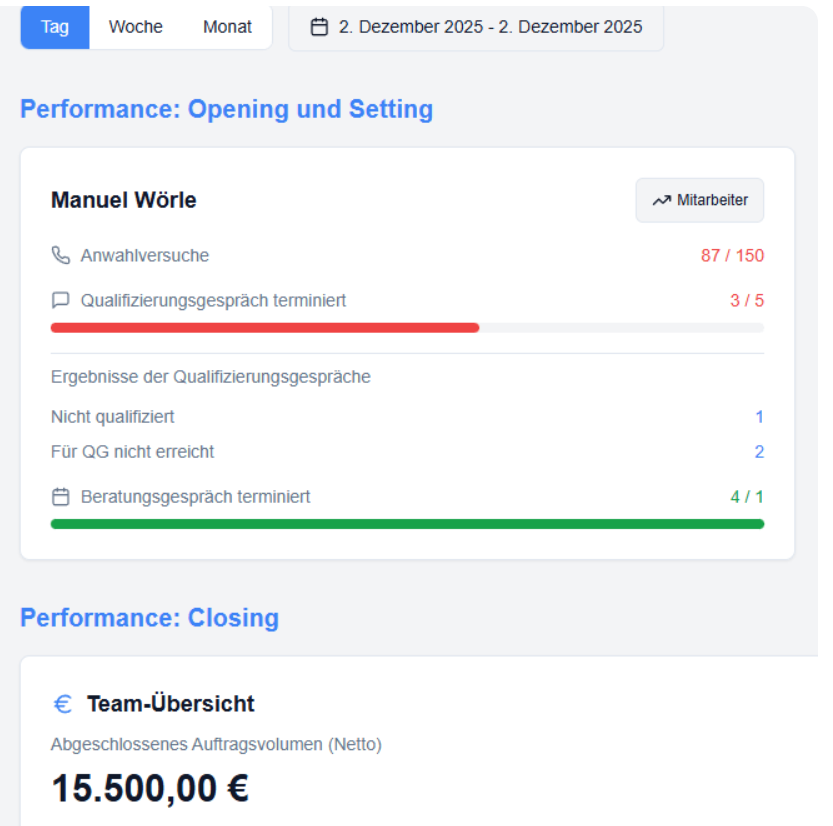Click the calendar icon in date picker
Screen dimensions: 833x826
pos(319,27)
